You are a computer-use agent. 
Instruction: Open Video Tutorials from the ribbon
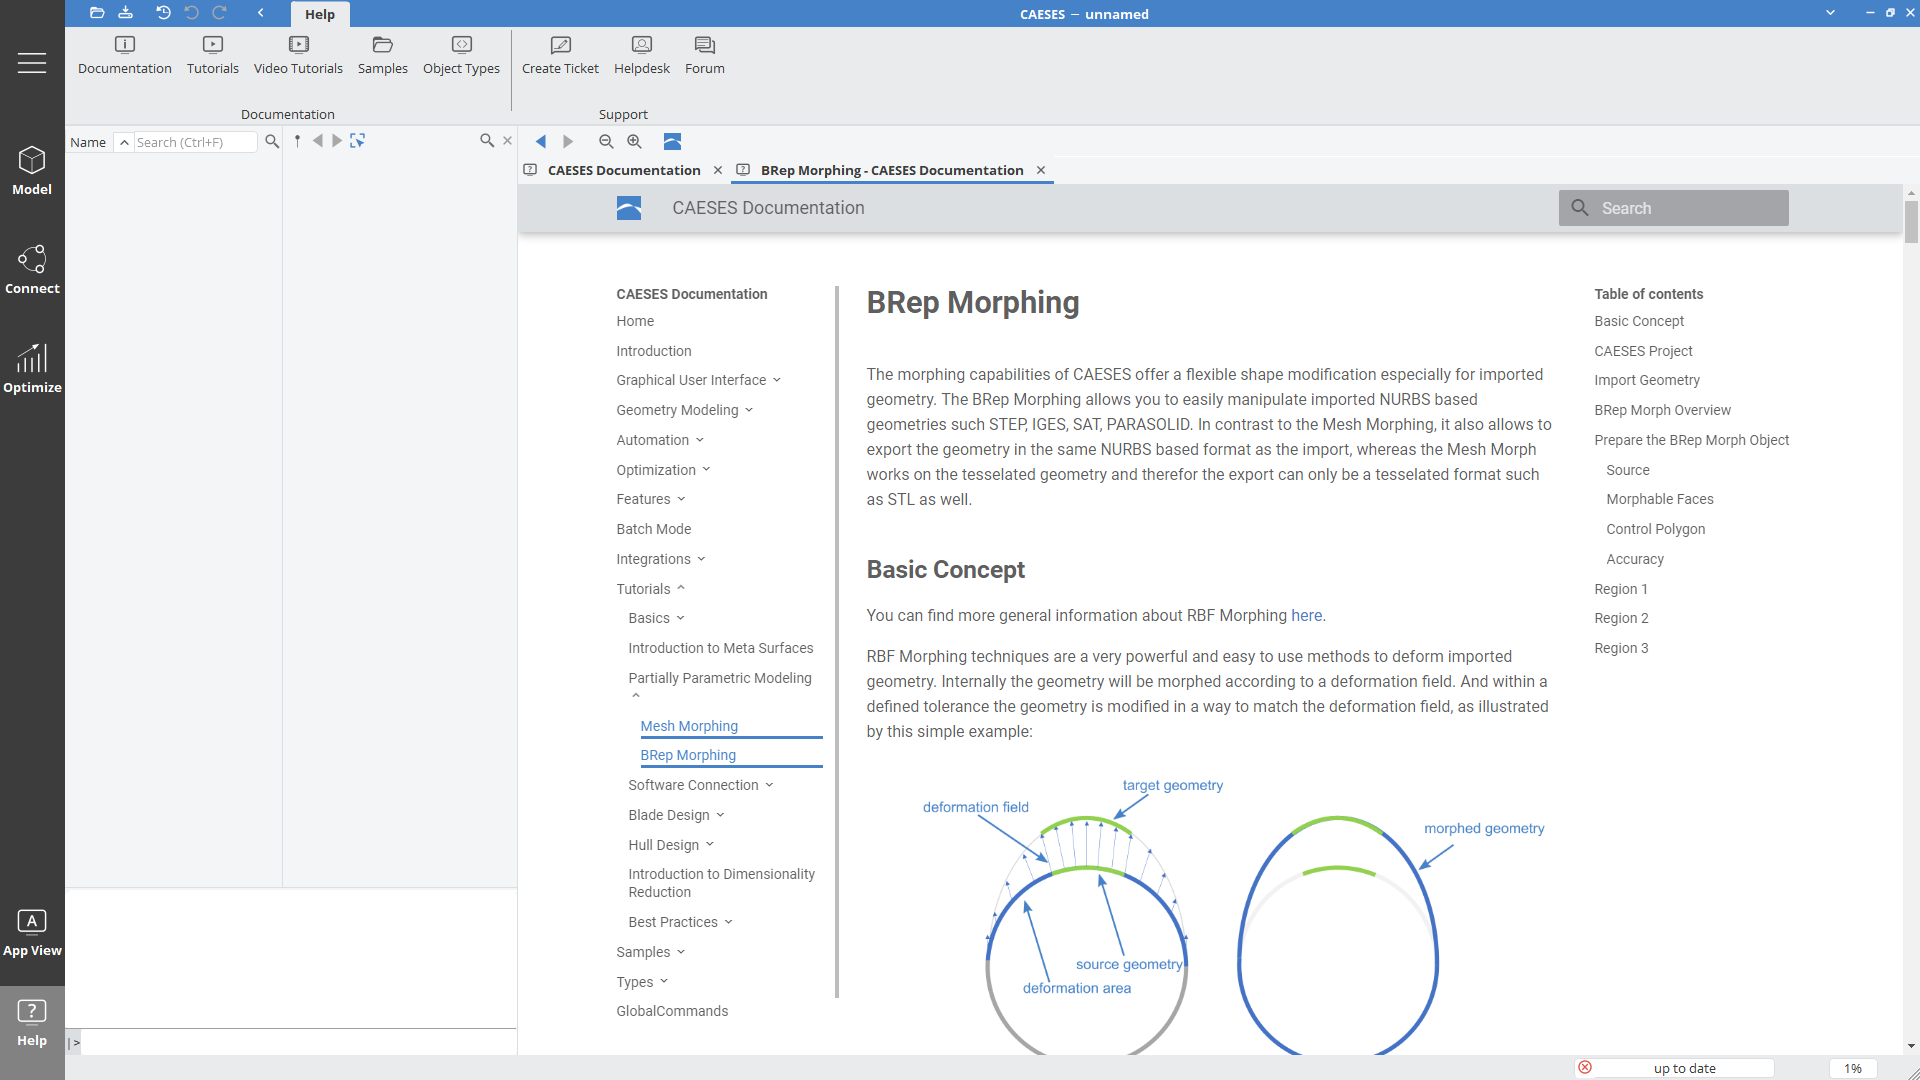[298, 56]
